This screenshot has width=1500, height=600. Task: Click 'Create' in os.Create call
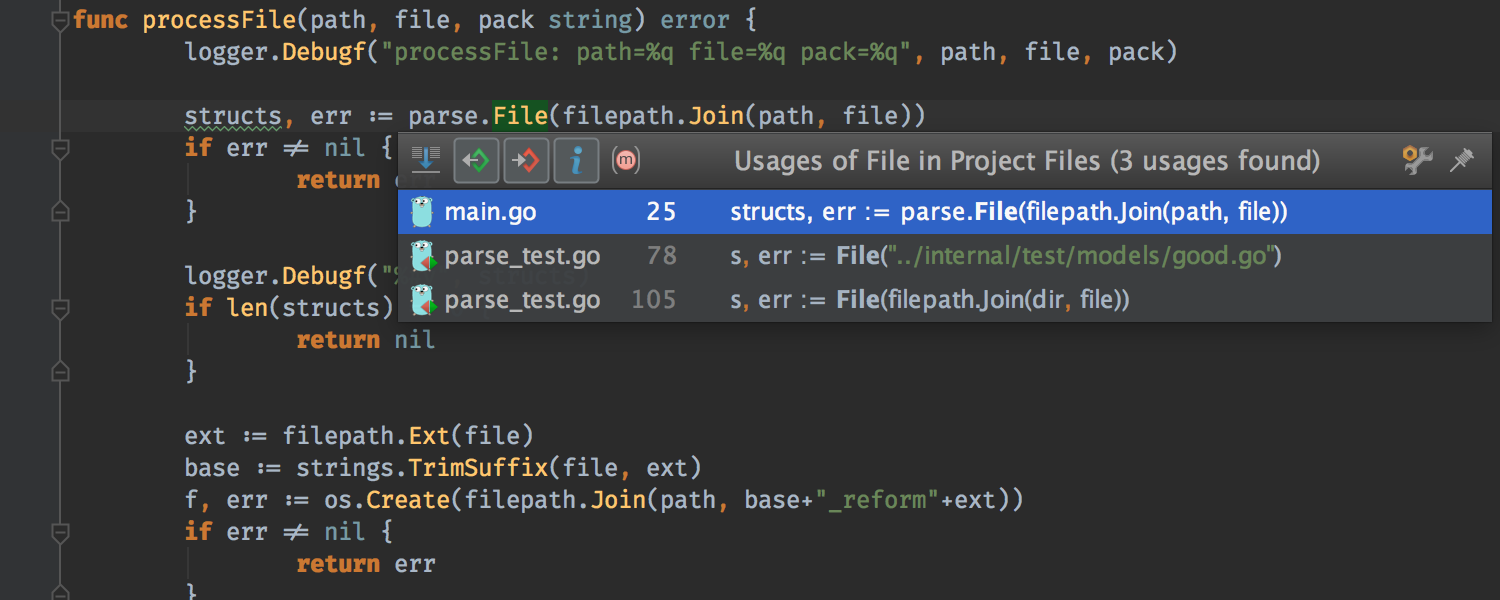point(408,500)
